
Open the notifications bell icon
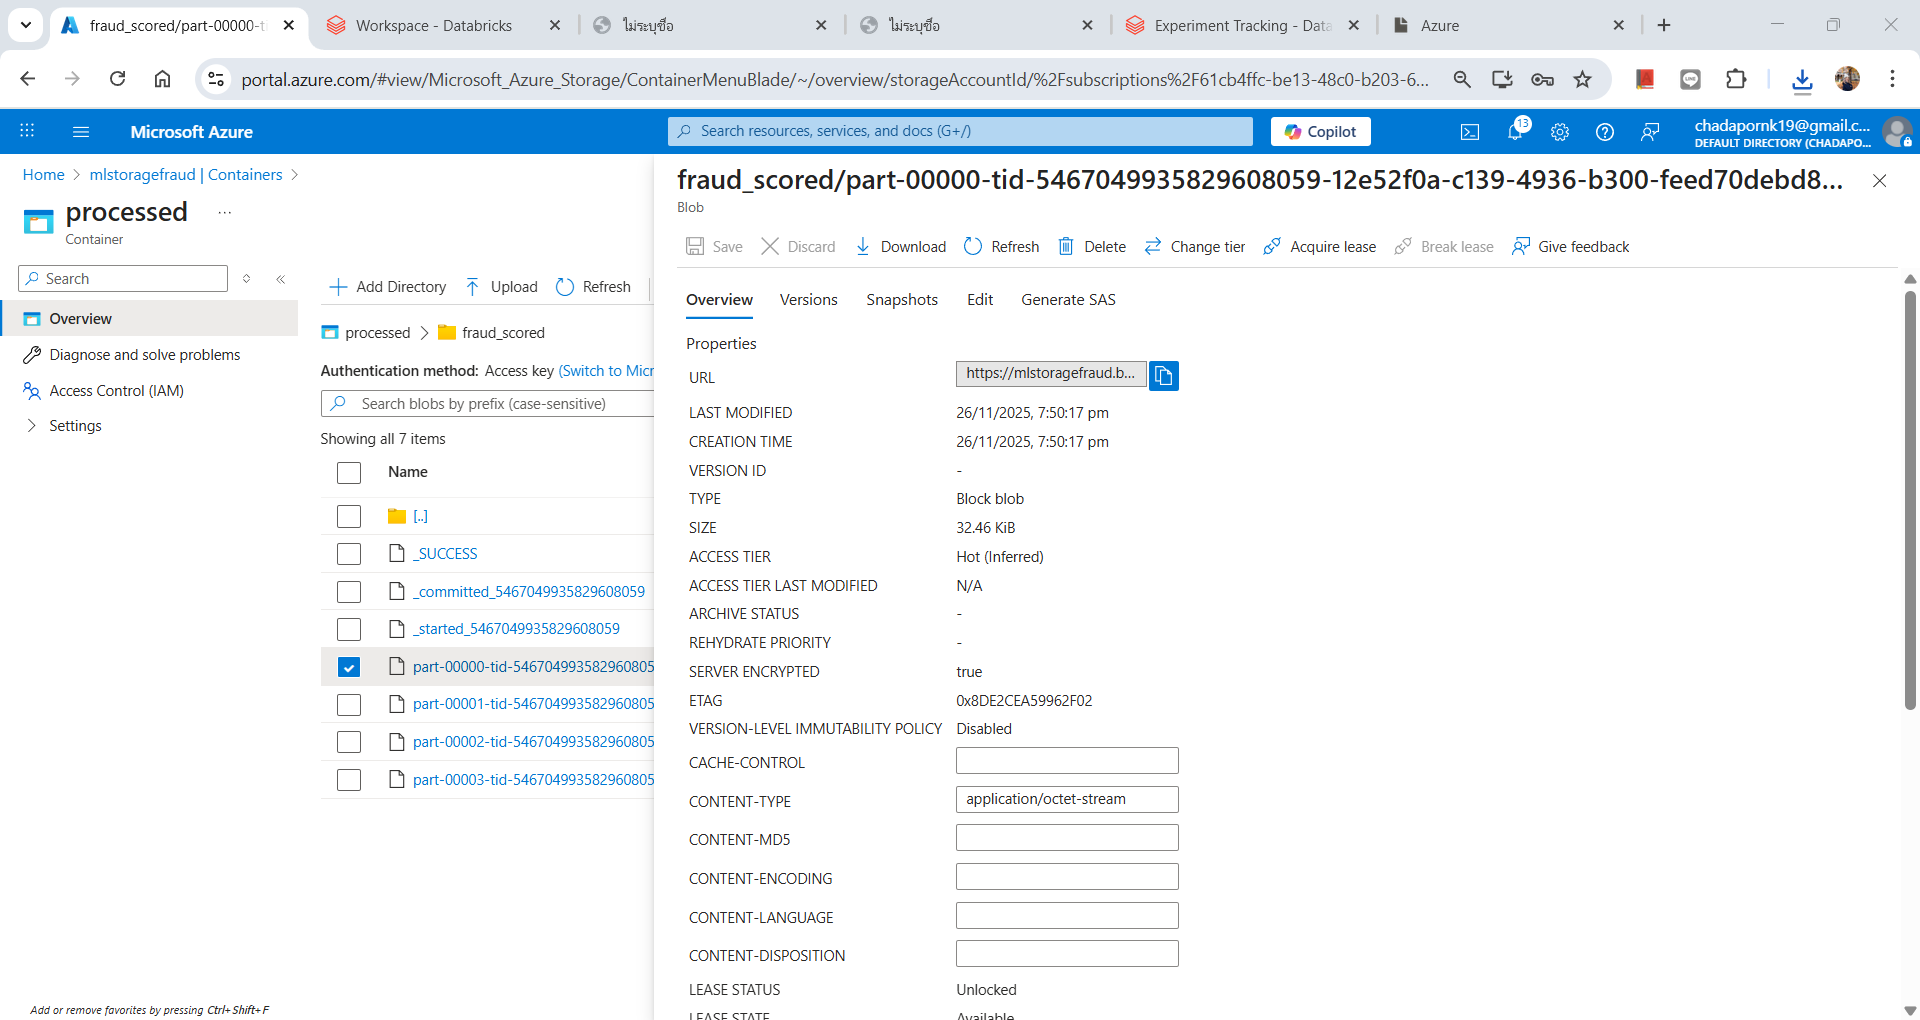(1516, 131)
